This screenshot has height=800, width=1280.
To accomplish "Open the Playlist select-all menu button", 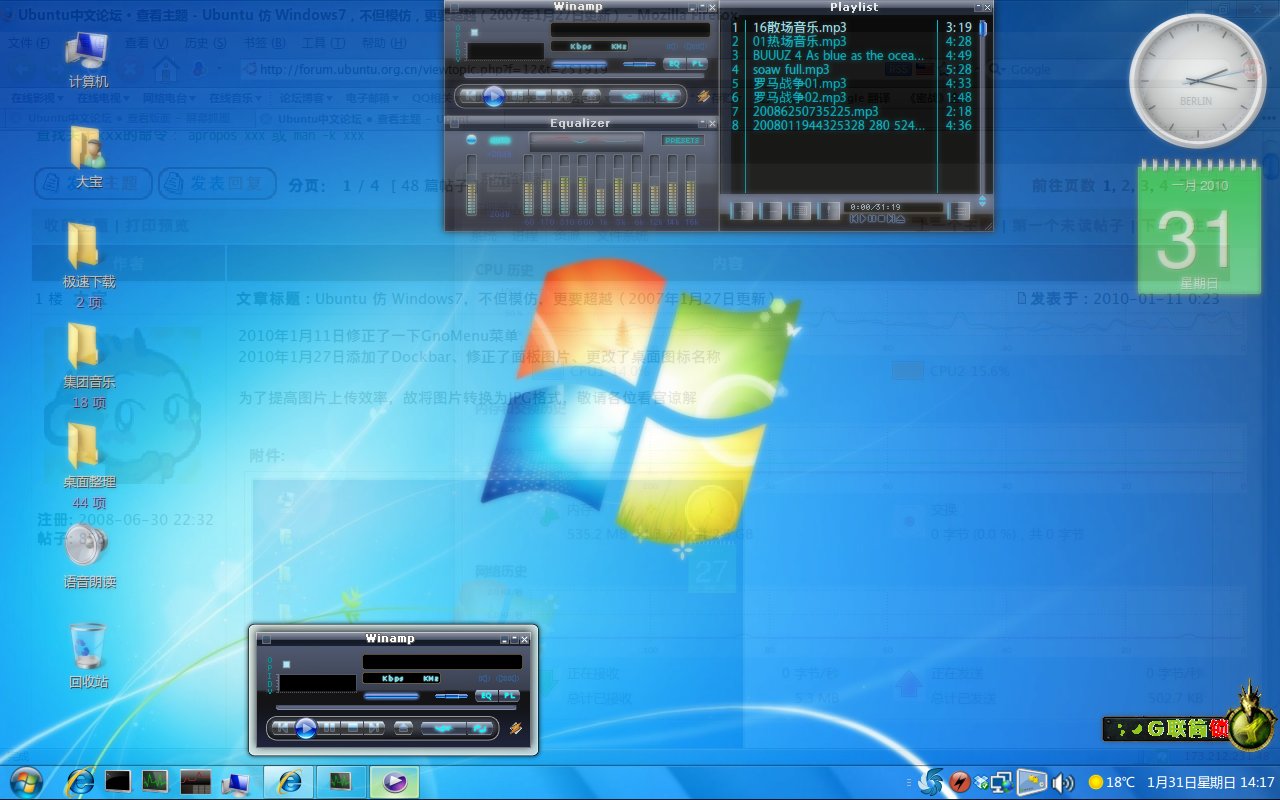I will (800, 210).
